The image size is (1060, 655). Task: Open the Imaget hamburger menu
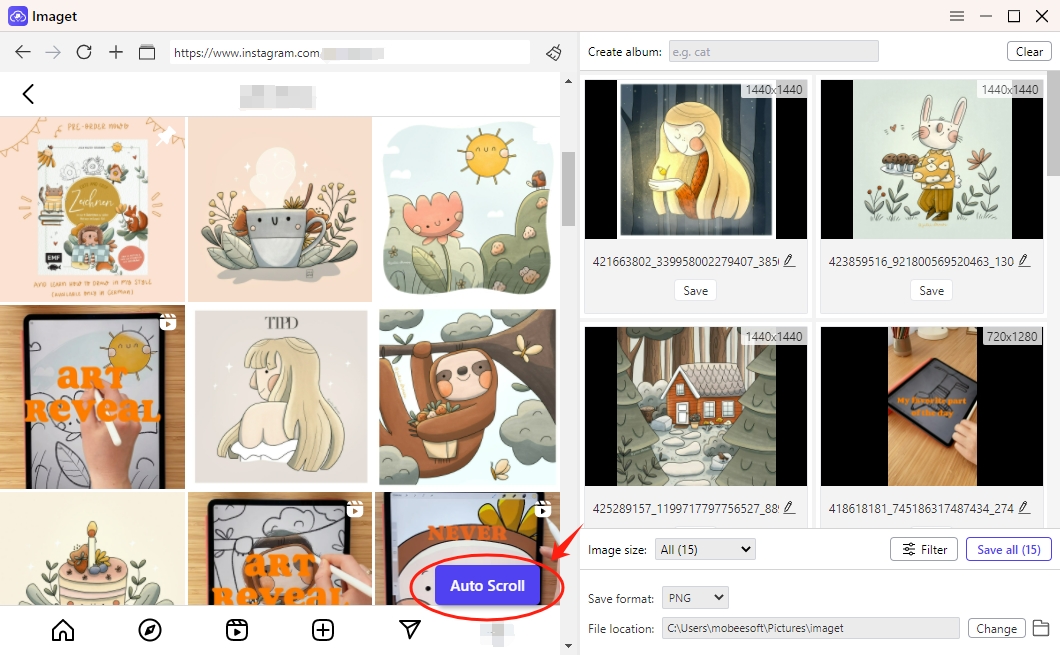click(956, 16)
